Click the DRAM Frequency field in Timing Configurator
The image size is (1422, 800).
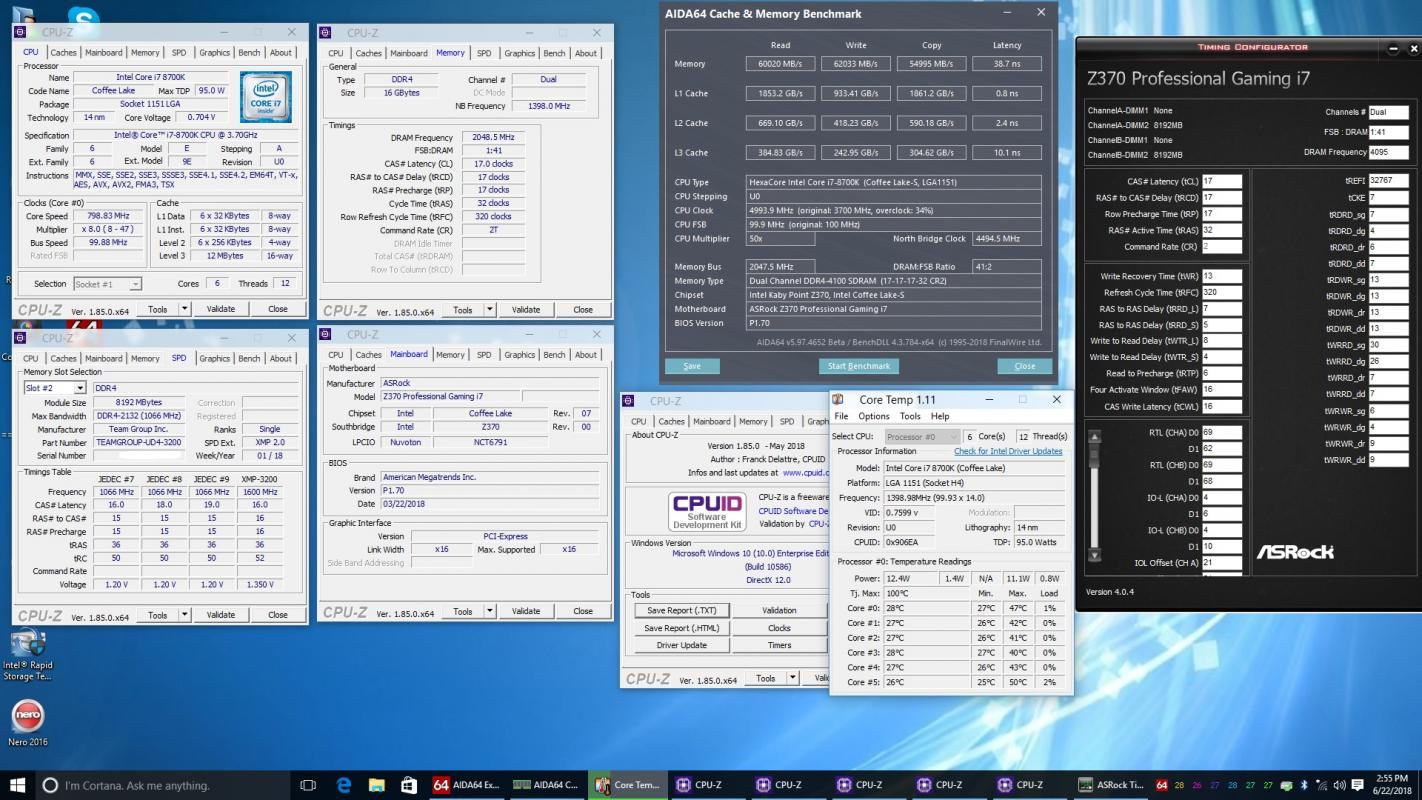pos(1389,153)
